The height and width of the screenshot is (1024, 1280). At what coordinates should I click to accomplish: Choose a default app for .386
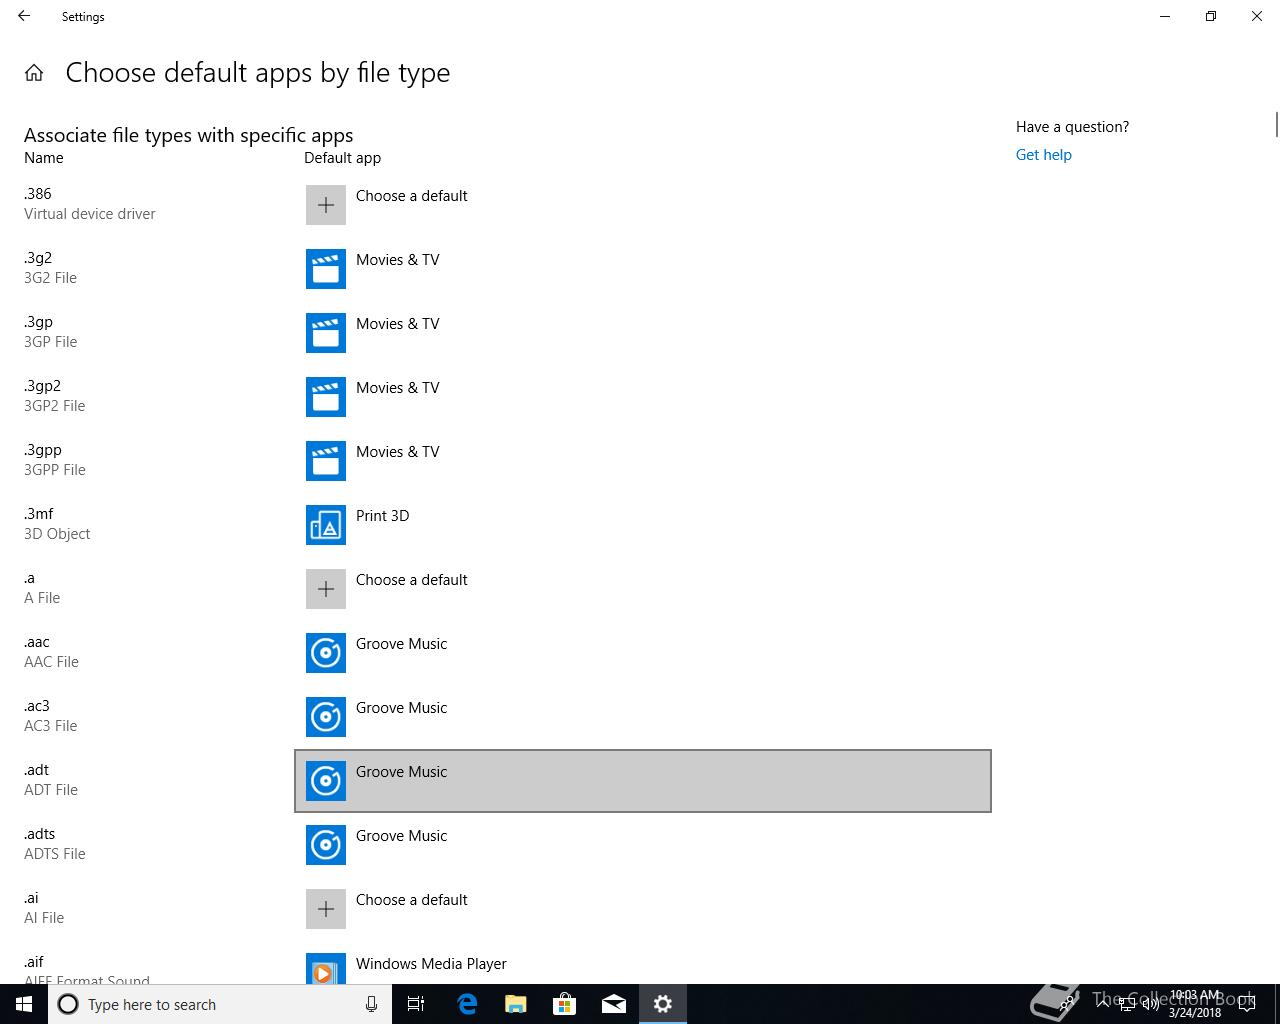[x=642, y=205]
